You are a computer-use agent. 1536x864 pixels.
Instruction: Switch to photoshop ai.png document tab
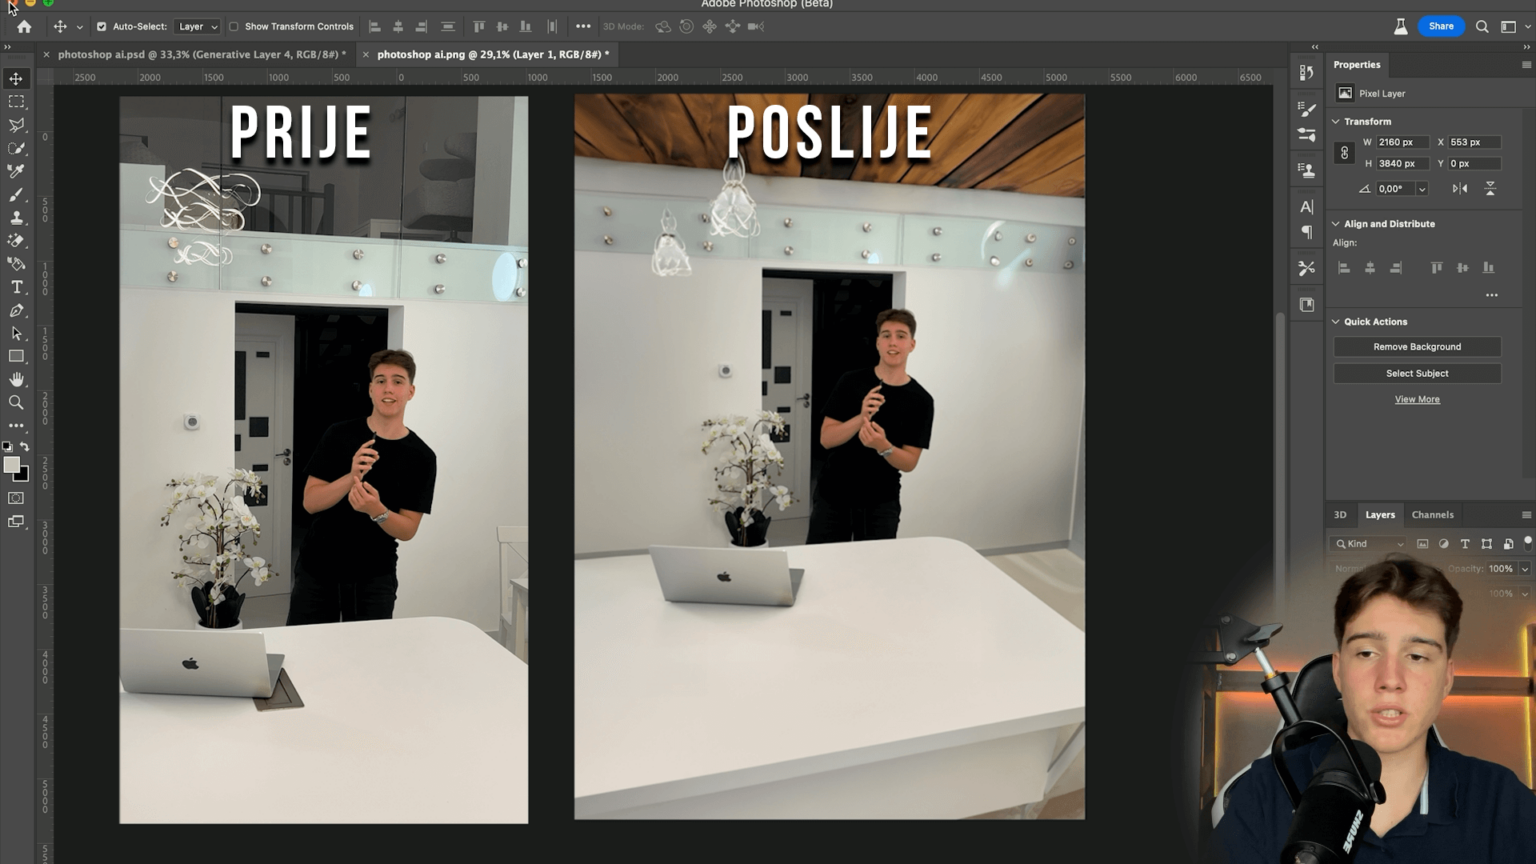pyautogui.click(x=493, y=54)
